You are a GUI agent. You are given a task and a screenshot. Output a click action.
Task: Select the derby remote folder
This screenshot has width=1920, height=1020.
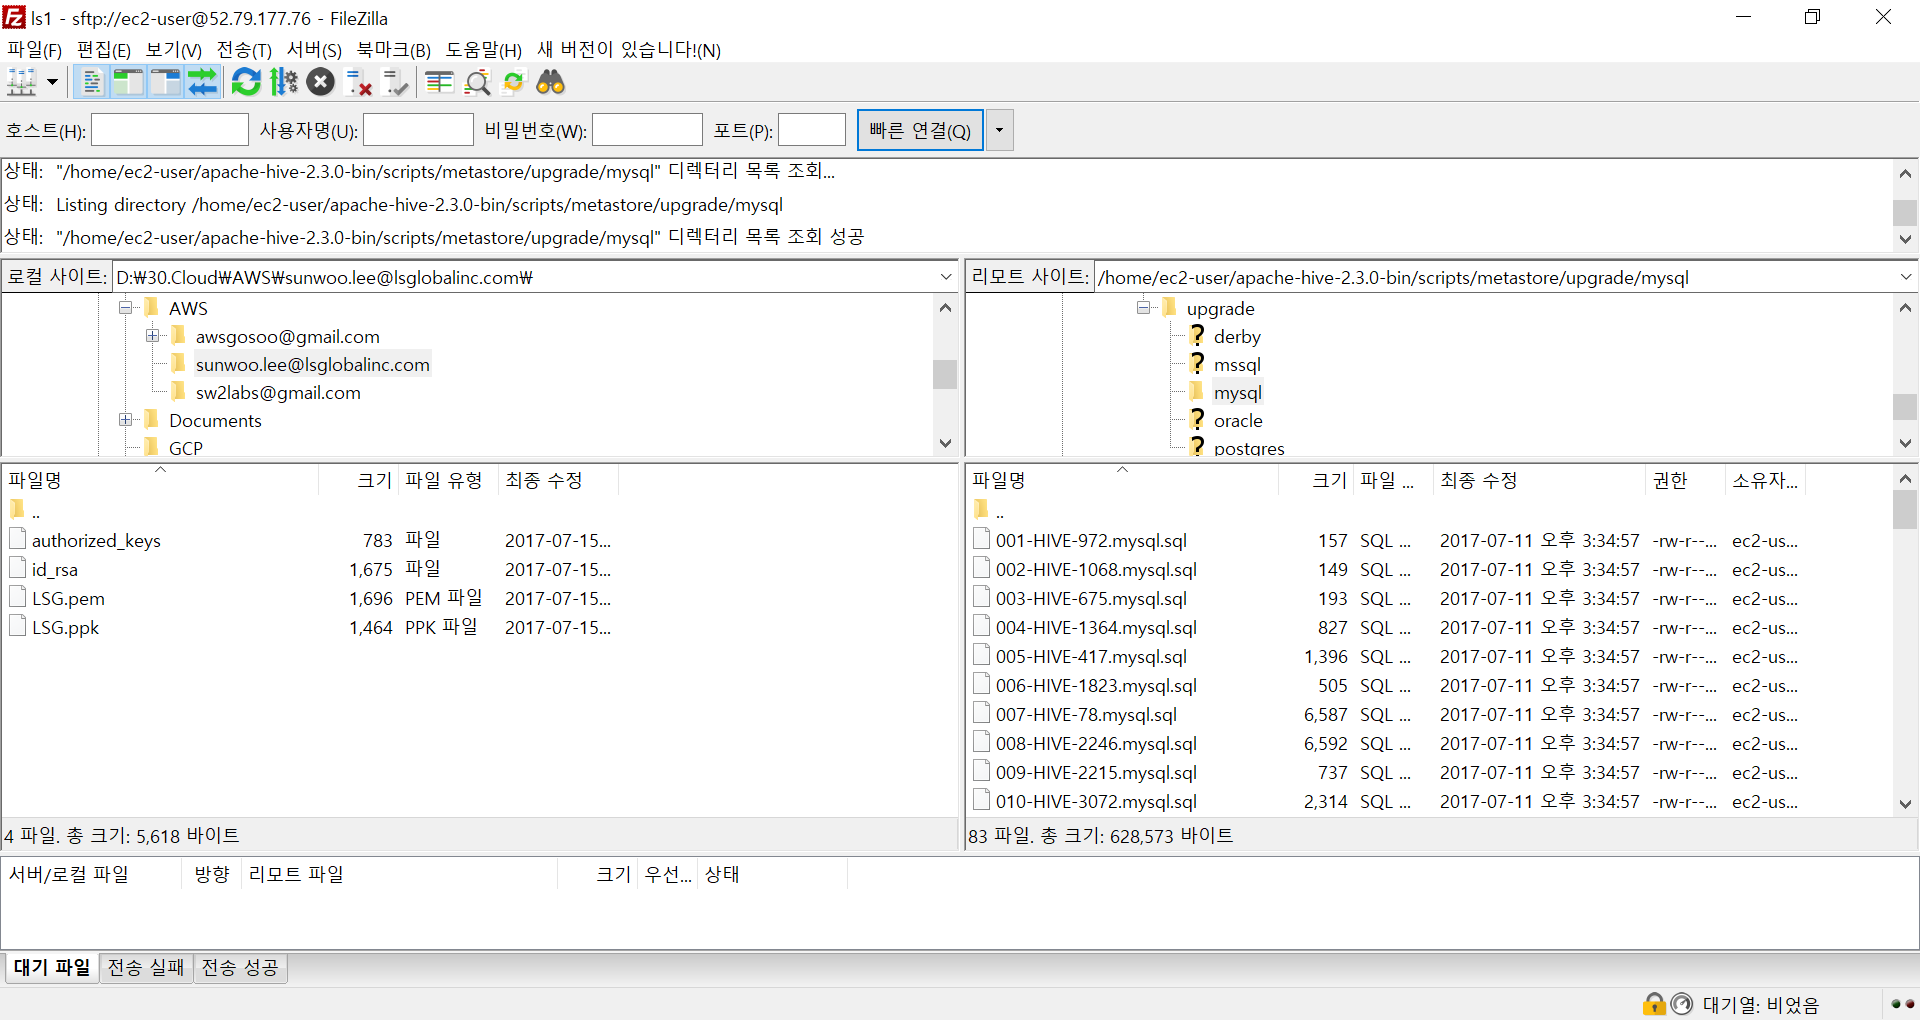(x=1237, y=337)
